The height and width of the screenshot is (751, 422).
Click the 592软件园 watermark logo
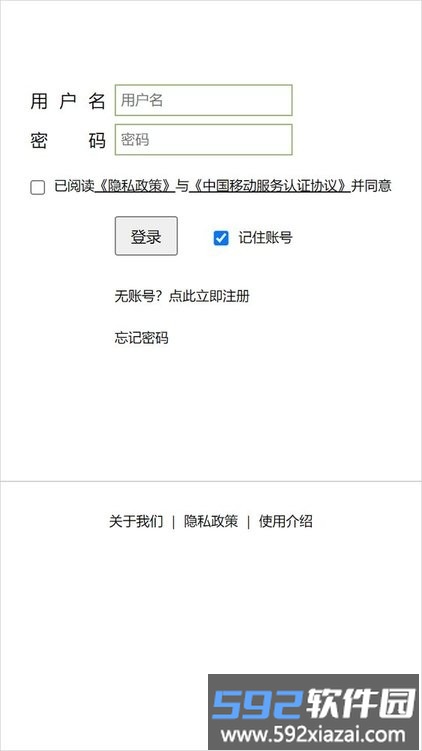coord(314,704)
